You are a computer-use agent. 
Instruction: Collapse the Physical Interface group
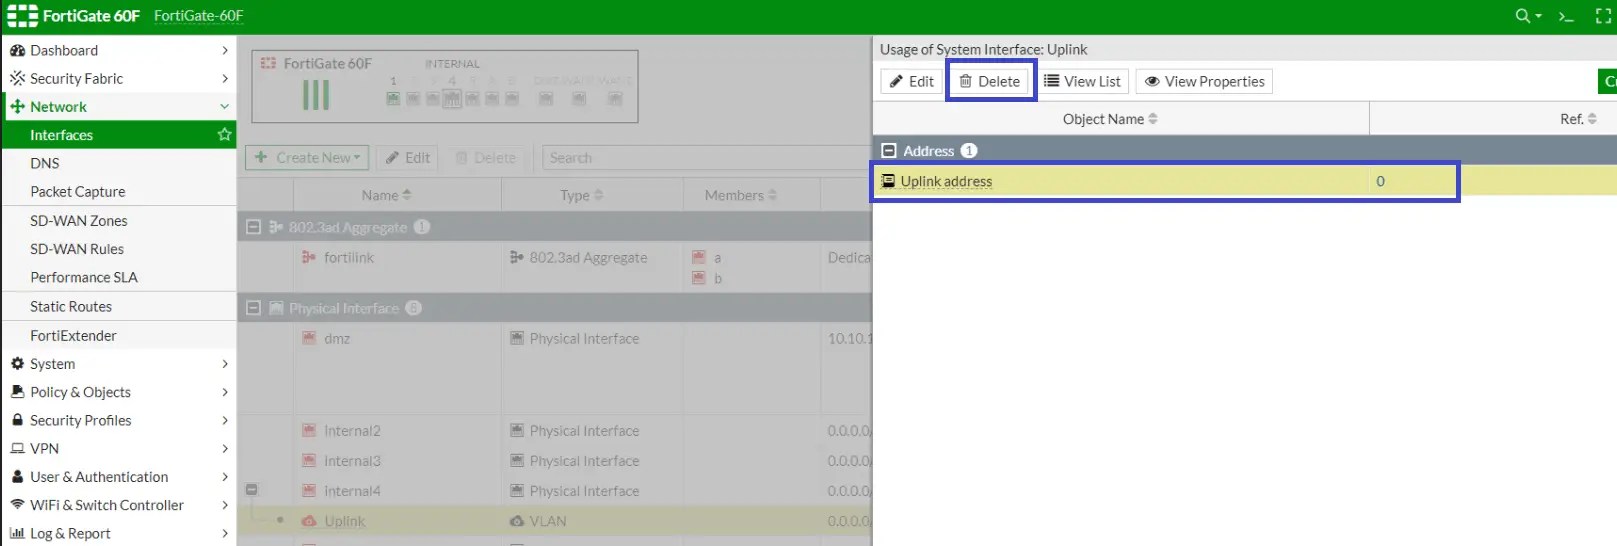(253, 308)
